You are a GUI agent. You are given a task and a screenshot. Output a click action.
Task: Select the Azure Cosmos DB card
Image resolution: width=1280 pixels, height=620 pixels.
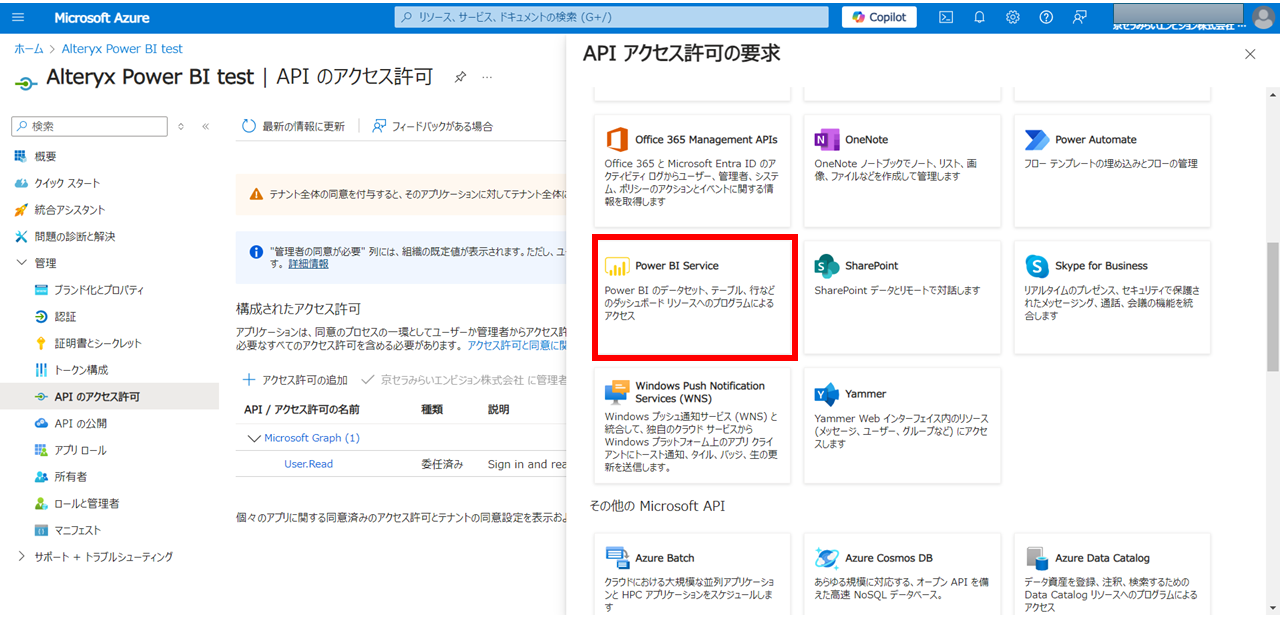tap(902, 575)
